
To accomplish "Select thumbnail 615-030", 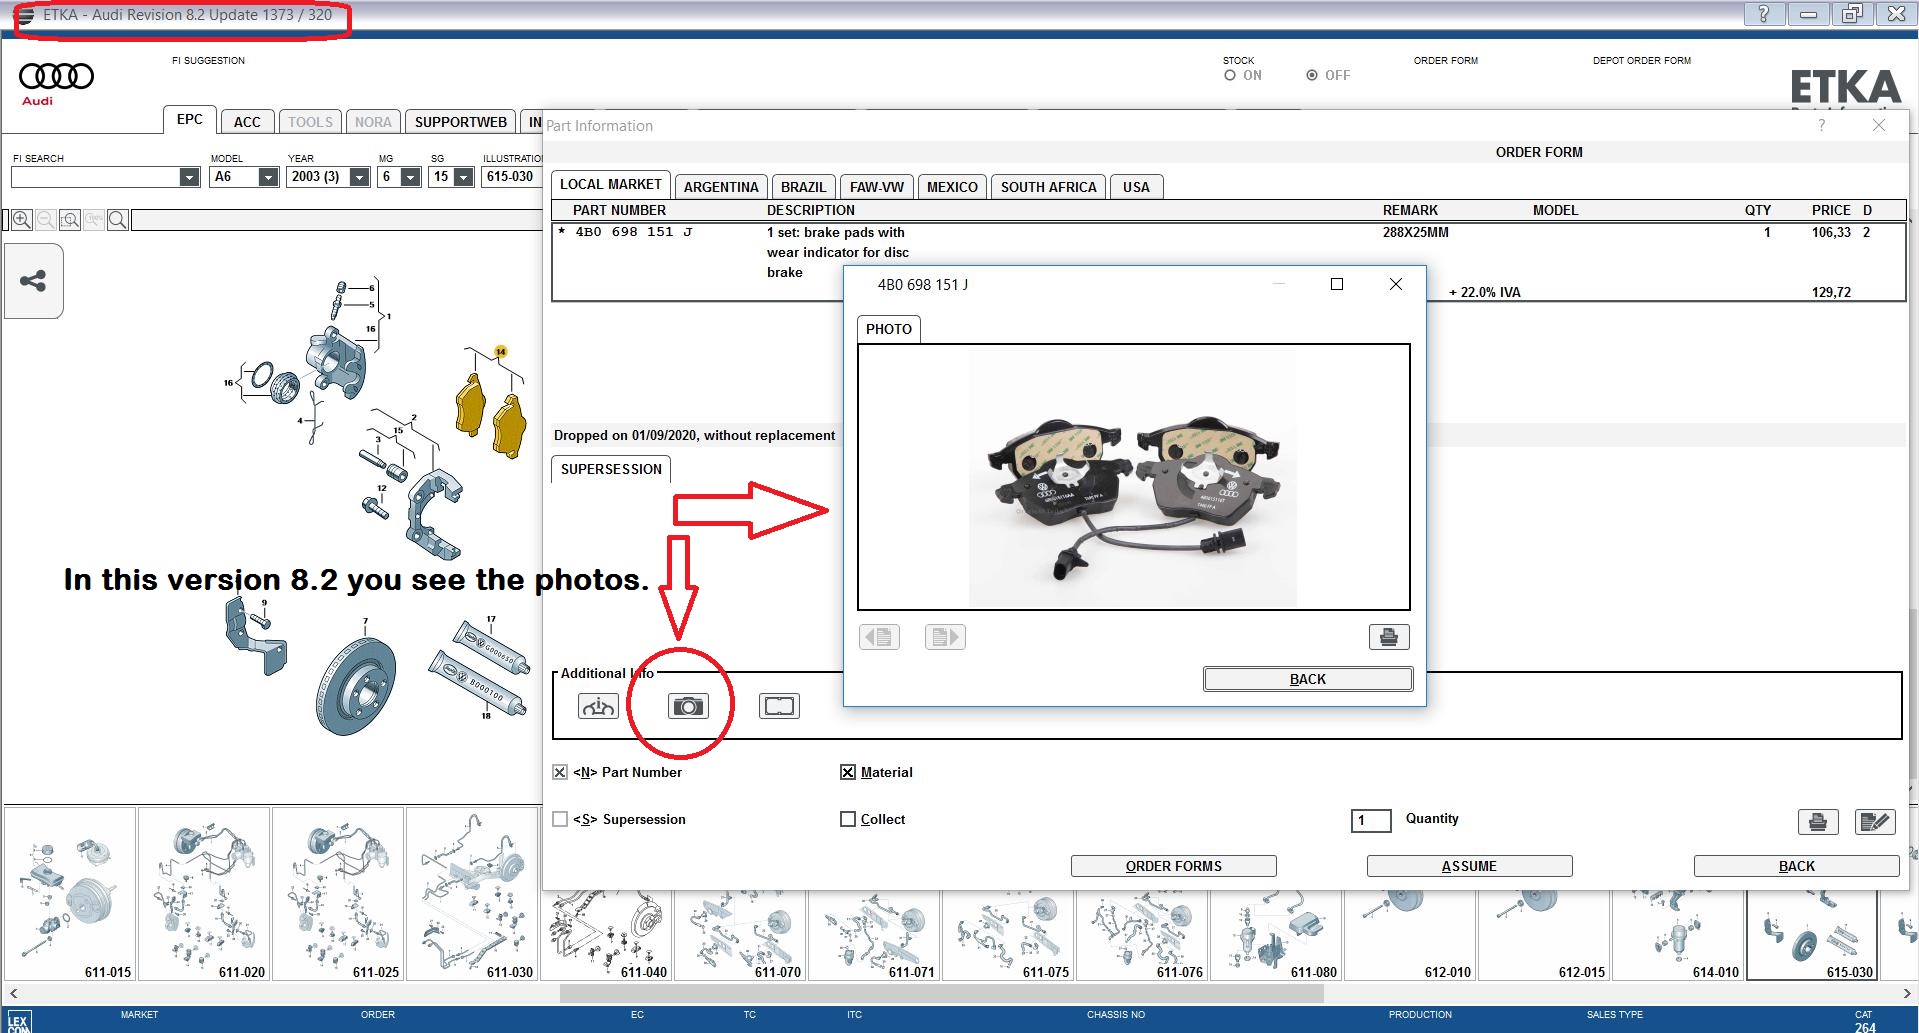I will click(1812, 934).
